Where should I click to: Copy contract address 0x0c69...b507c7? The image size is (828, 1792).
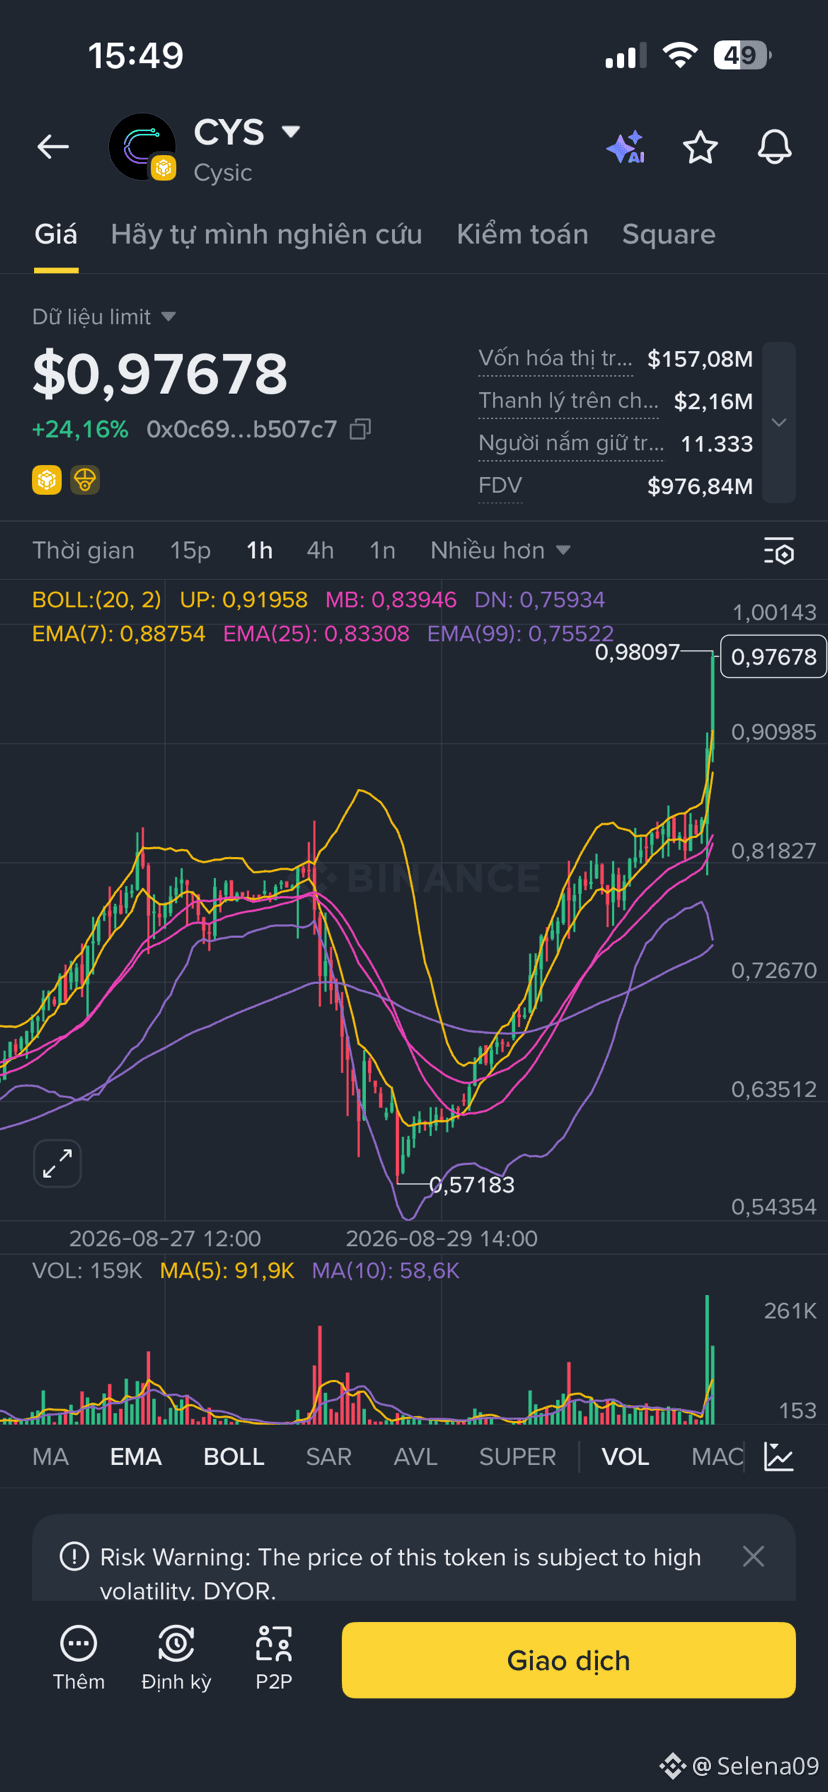pos(361,429)
